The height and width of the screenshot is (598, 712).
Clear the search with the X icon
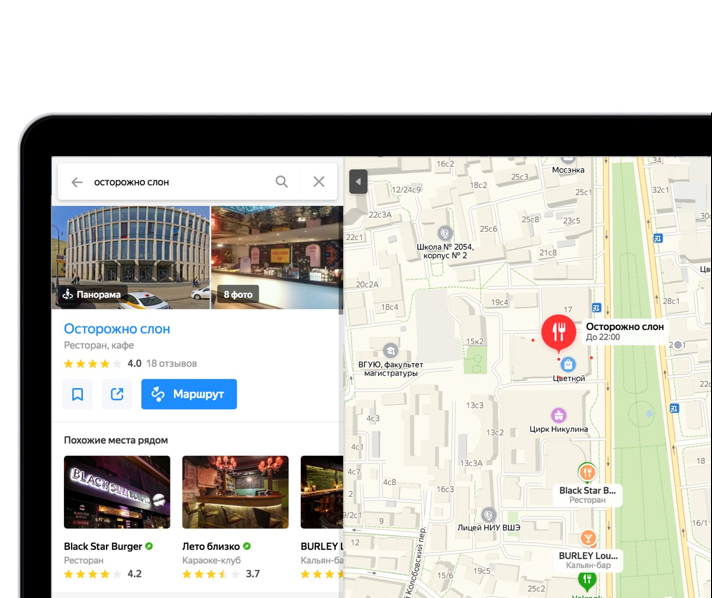(319, 182)
